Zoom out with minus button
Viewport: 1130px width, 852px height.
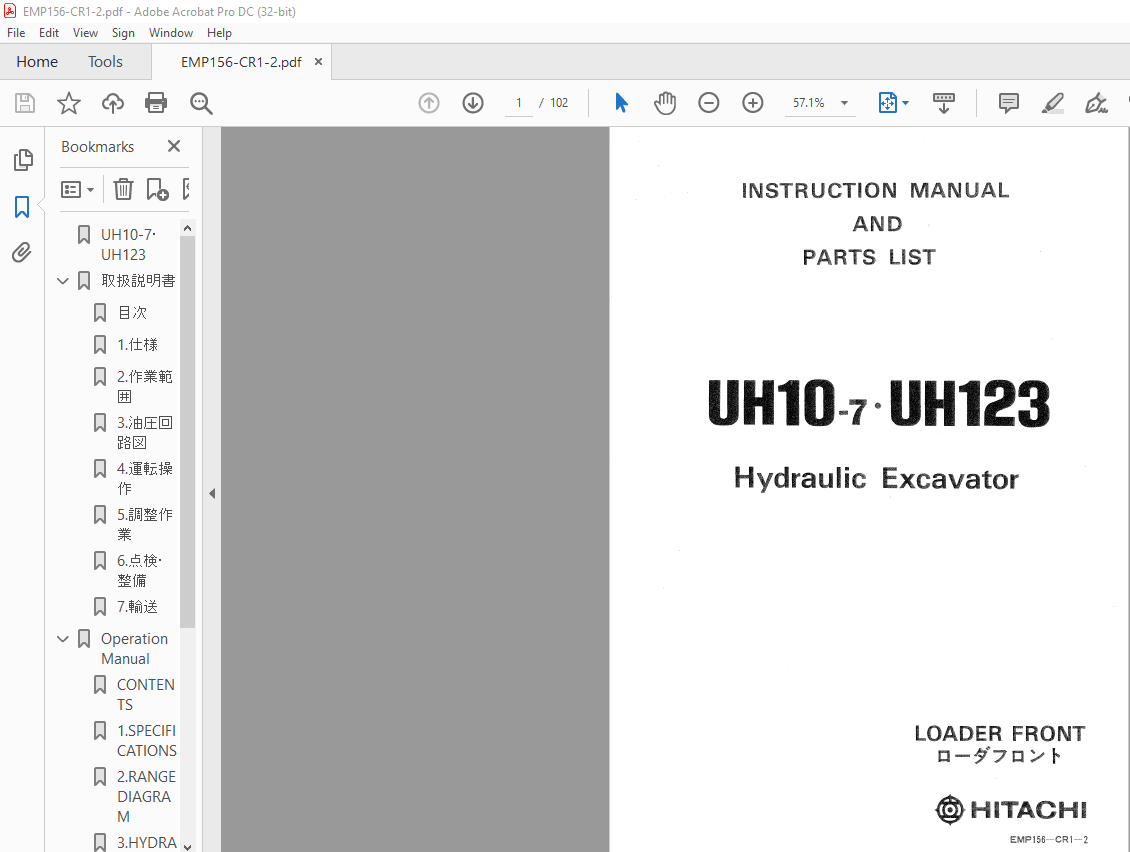pos(708,103)
